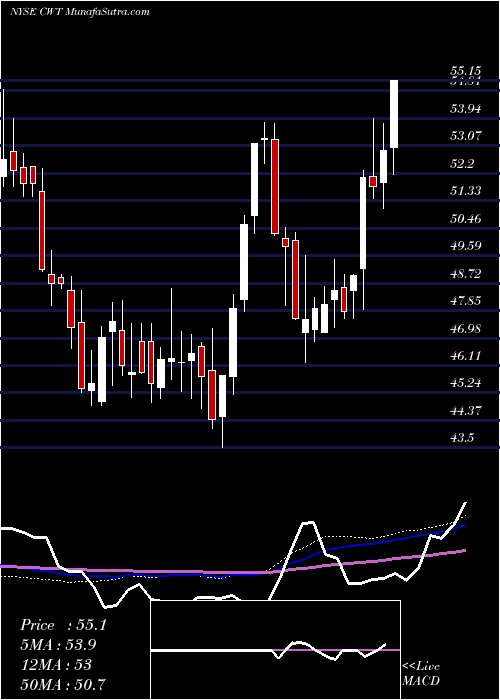Select the 50.46 price axis label
The height and width of the screenshot is (700, 500).
click(466, 219)
